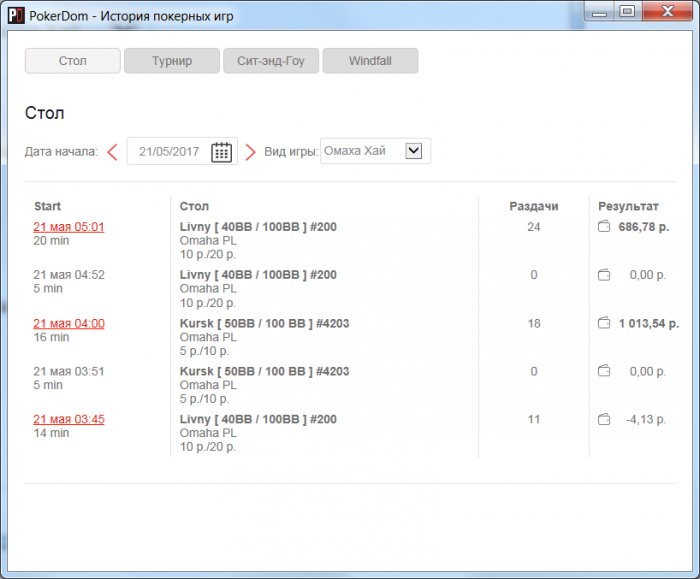Click the 686,78 р. result value
This screenshot has height=579, width=700.
click(x=644, y=227)
